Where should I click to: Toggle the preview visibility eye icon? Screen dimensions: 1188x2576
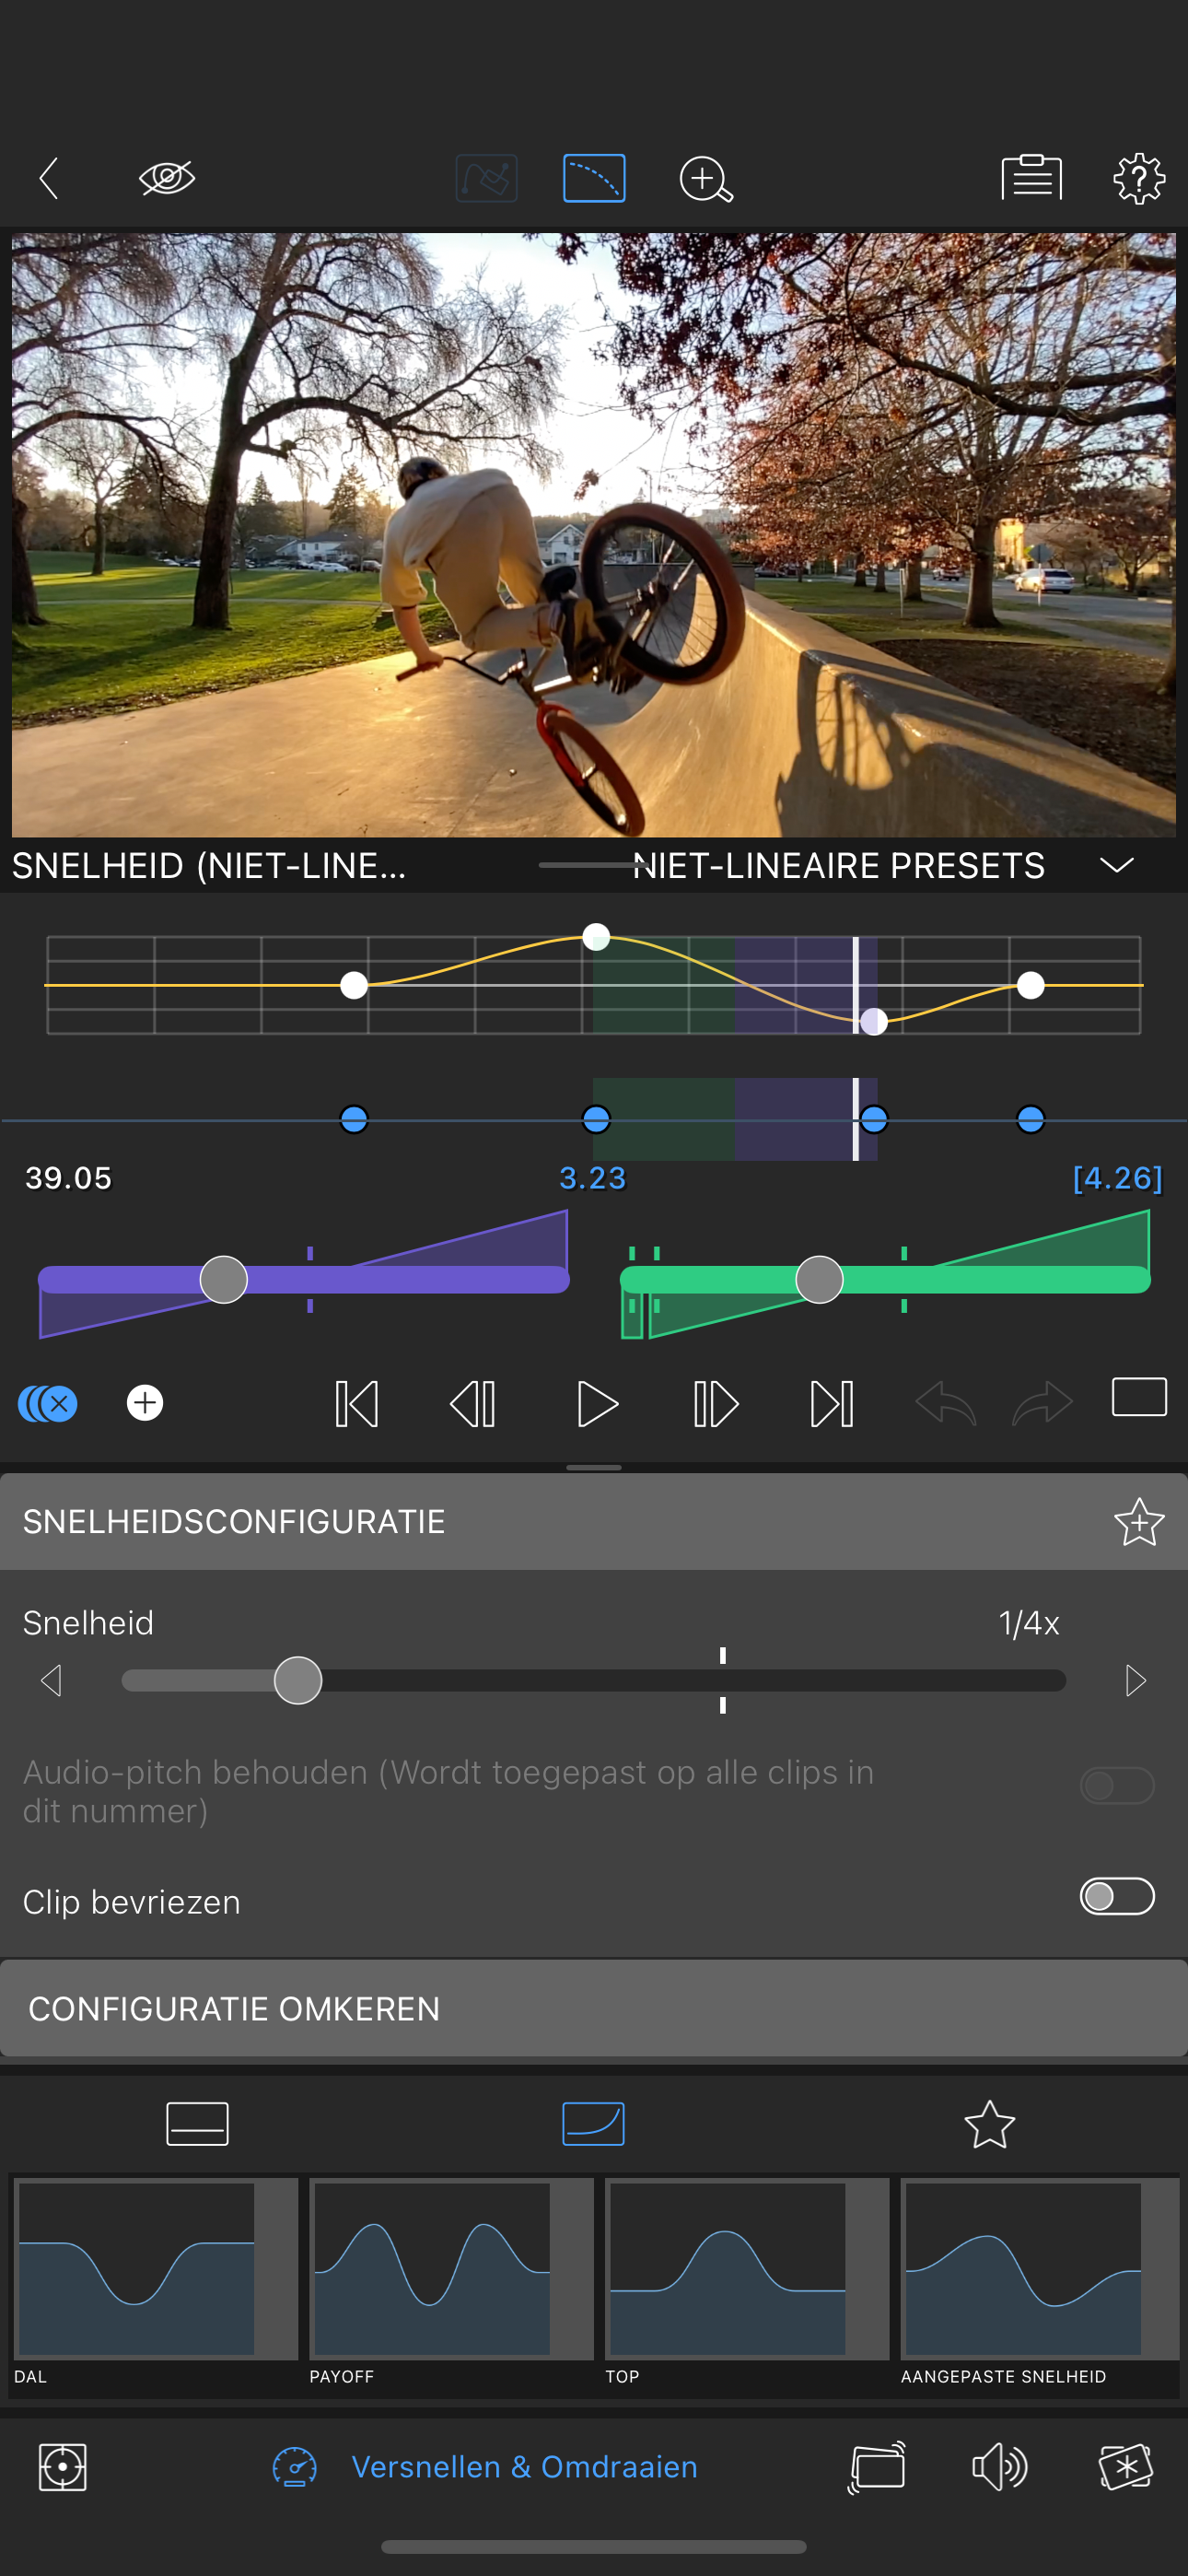(167, 178)
